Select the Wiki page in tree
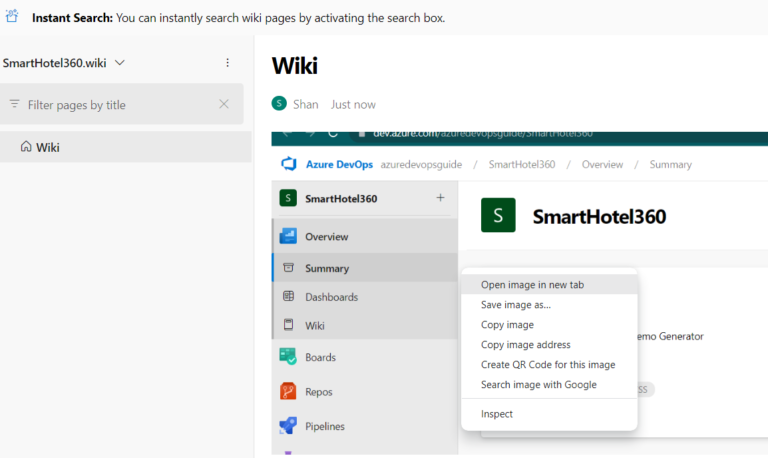The width and height of the screenshot is (768, 458). [x=48, y=147]
